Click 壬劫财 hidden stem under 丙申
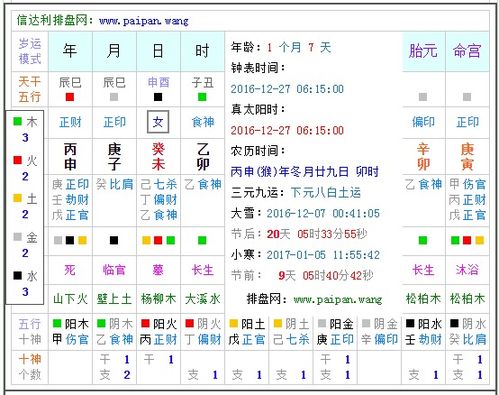The height and width of the screenshot is (395, 499). [x=70, y=200]
